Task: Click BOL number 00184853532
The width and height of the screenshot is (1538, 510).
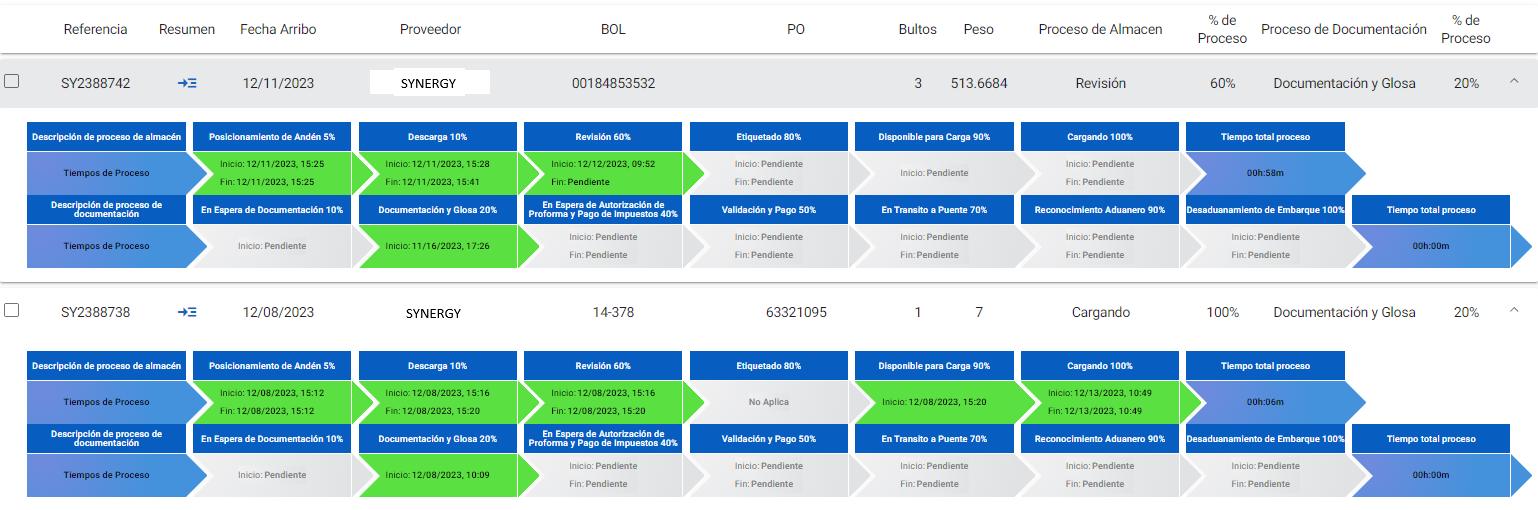Action: 613,84
